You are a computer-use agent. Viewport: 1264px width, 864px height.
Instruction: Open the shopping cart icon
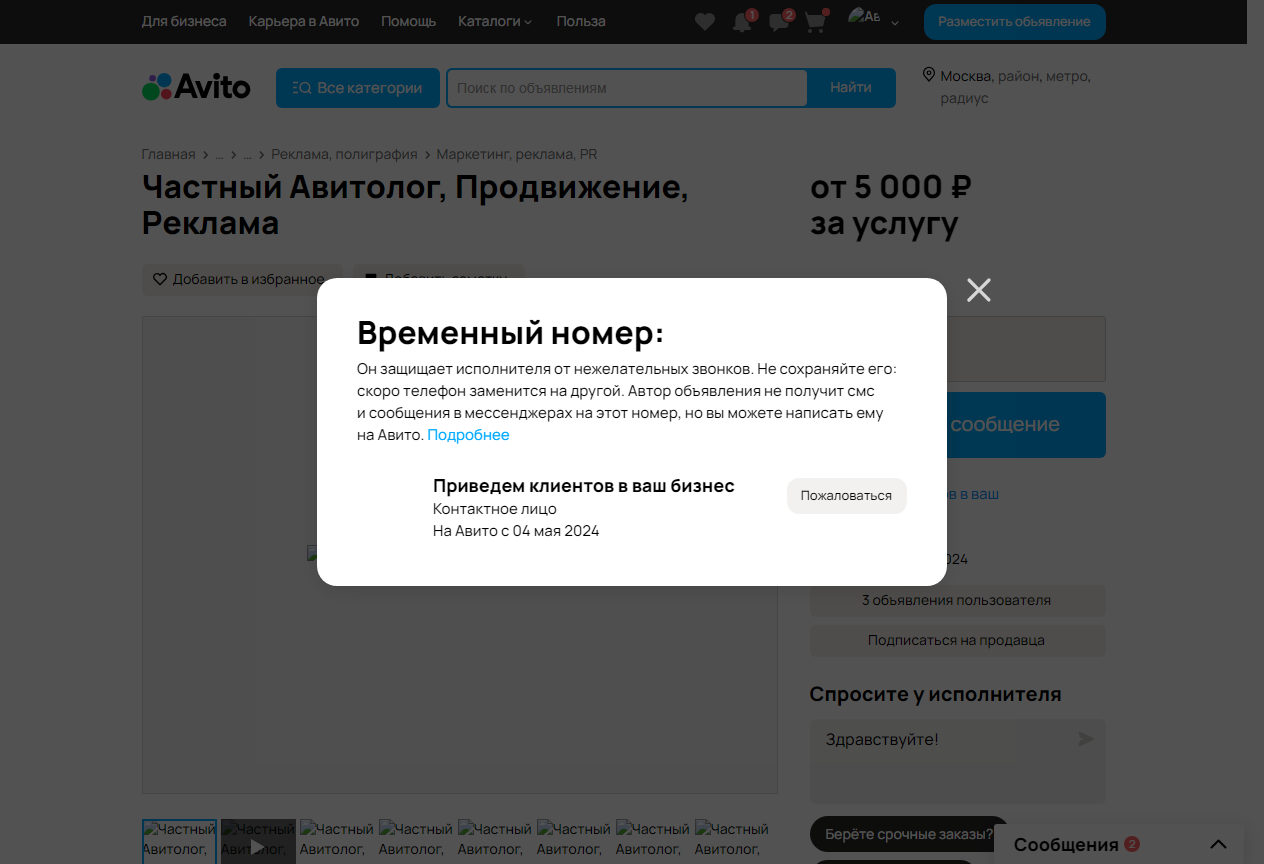(x=816, y=22)
